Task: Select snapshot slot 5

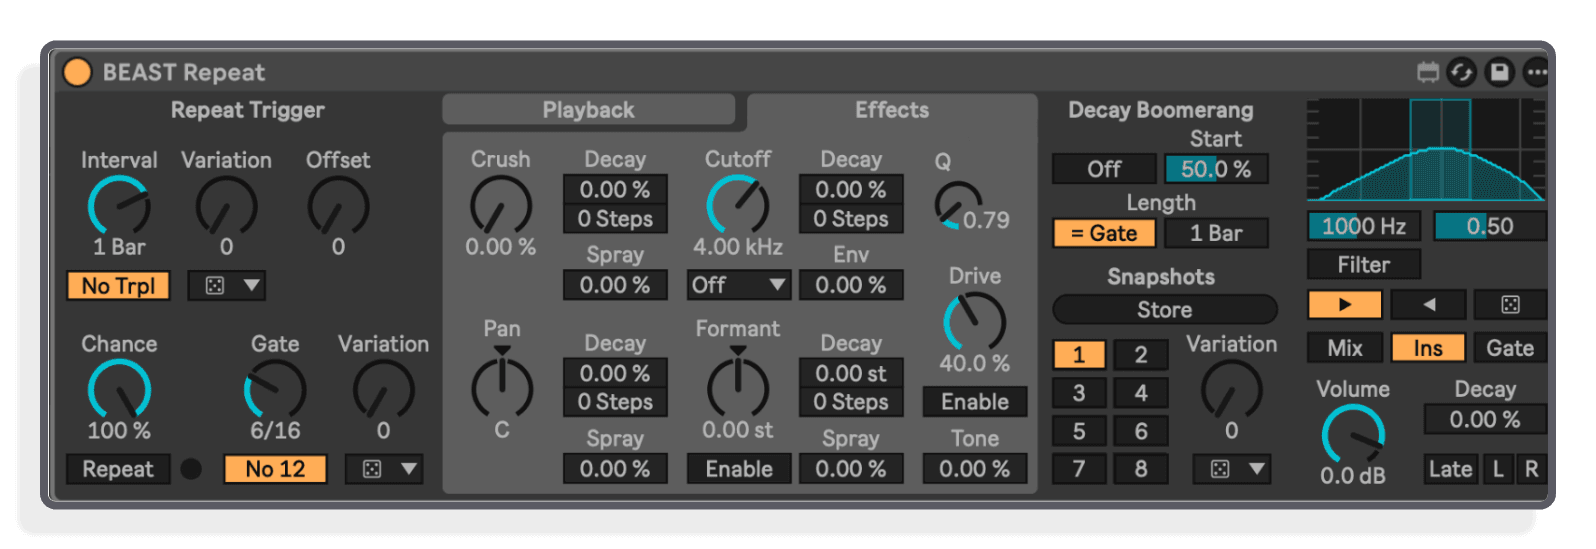Action: (1079, 431)
